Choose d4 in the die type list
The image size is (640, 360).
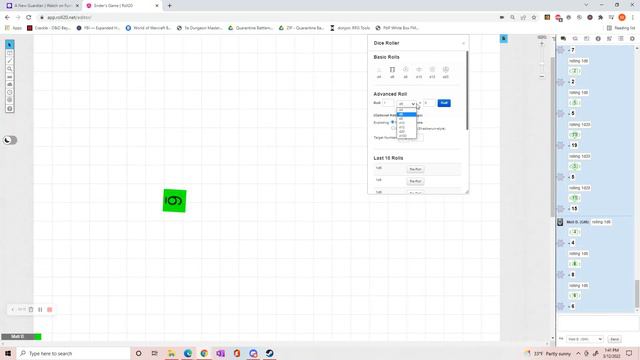407,110
